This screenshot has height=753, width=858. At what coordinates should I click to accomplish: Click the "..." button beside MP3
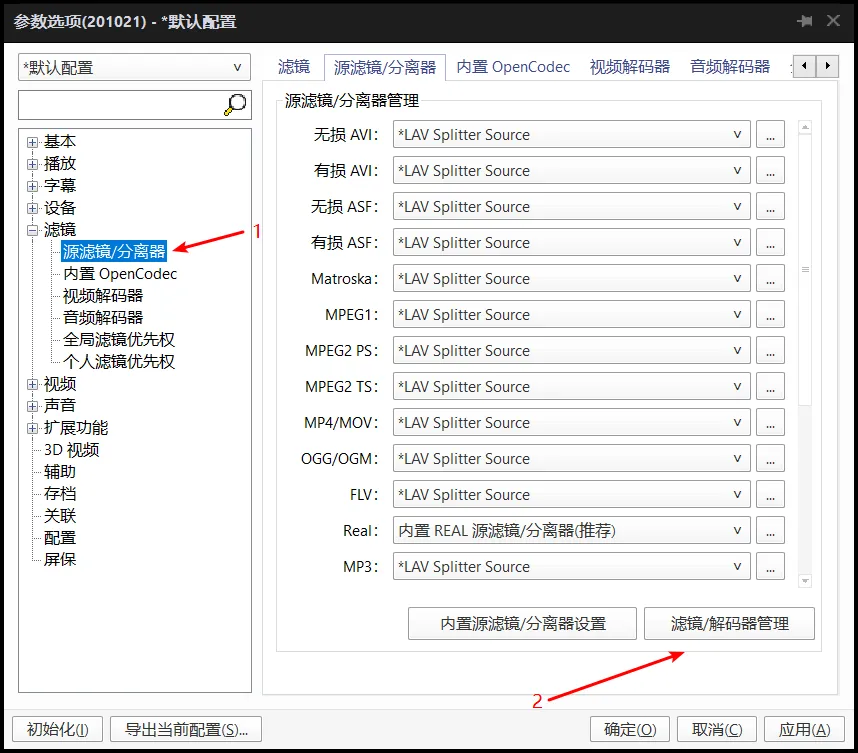[769, 566]
